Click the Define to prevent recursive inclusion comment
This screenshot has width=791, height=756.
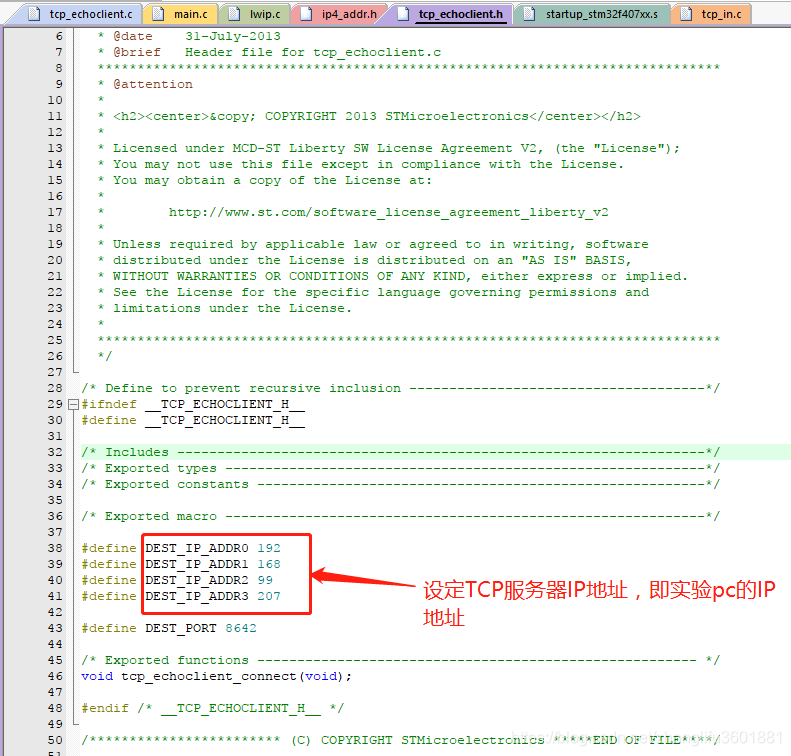point(401,388)
